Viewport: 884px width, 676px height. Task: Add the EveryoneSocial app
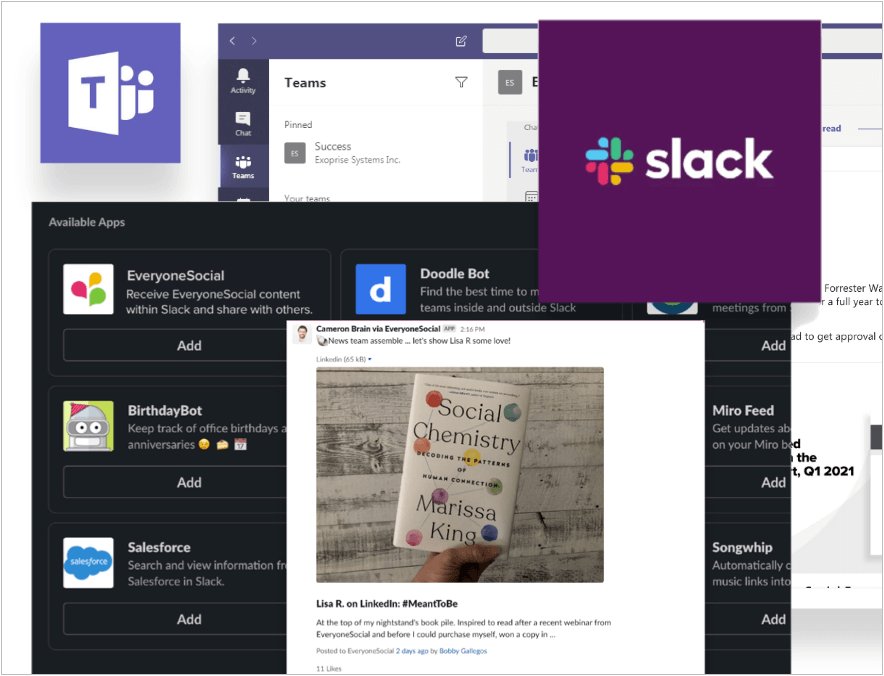[189, 345]
